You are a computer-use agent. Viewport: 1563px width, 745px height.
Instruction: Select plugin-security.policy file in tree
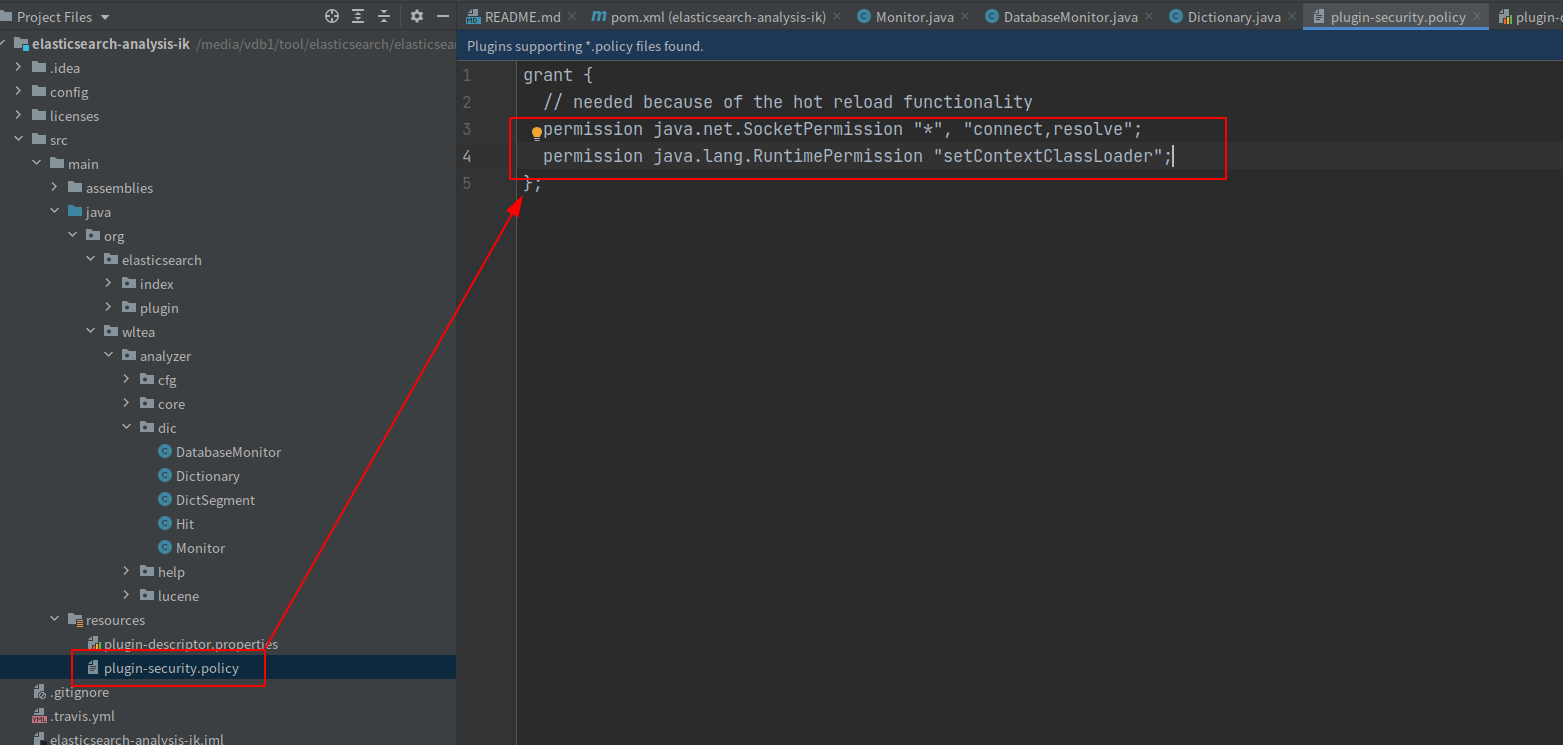[x=171, y=668]
